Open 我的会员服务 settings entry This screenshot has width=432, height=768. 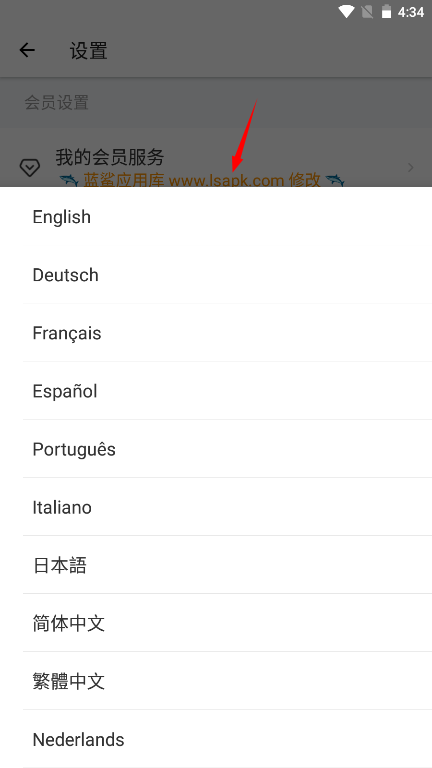click(x=216, y=158)
